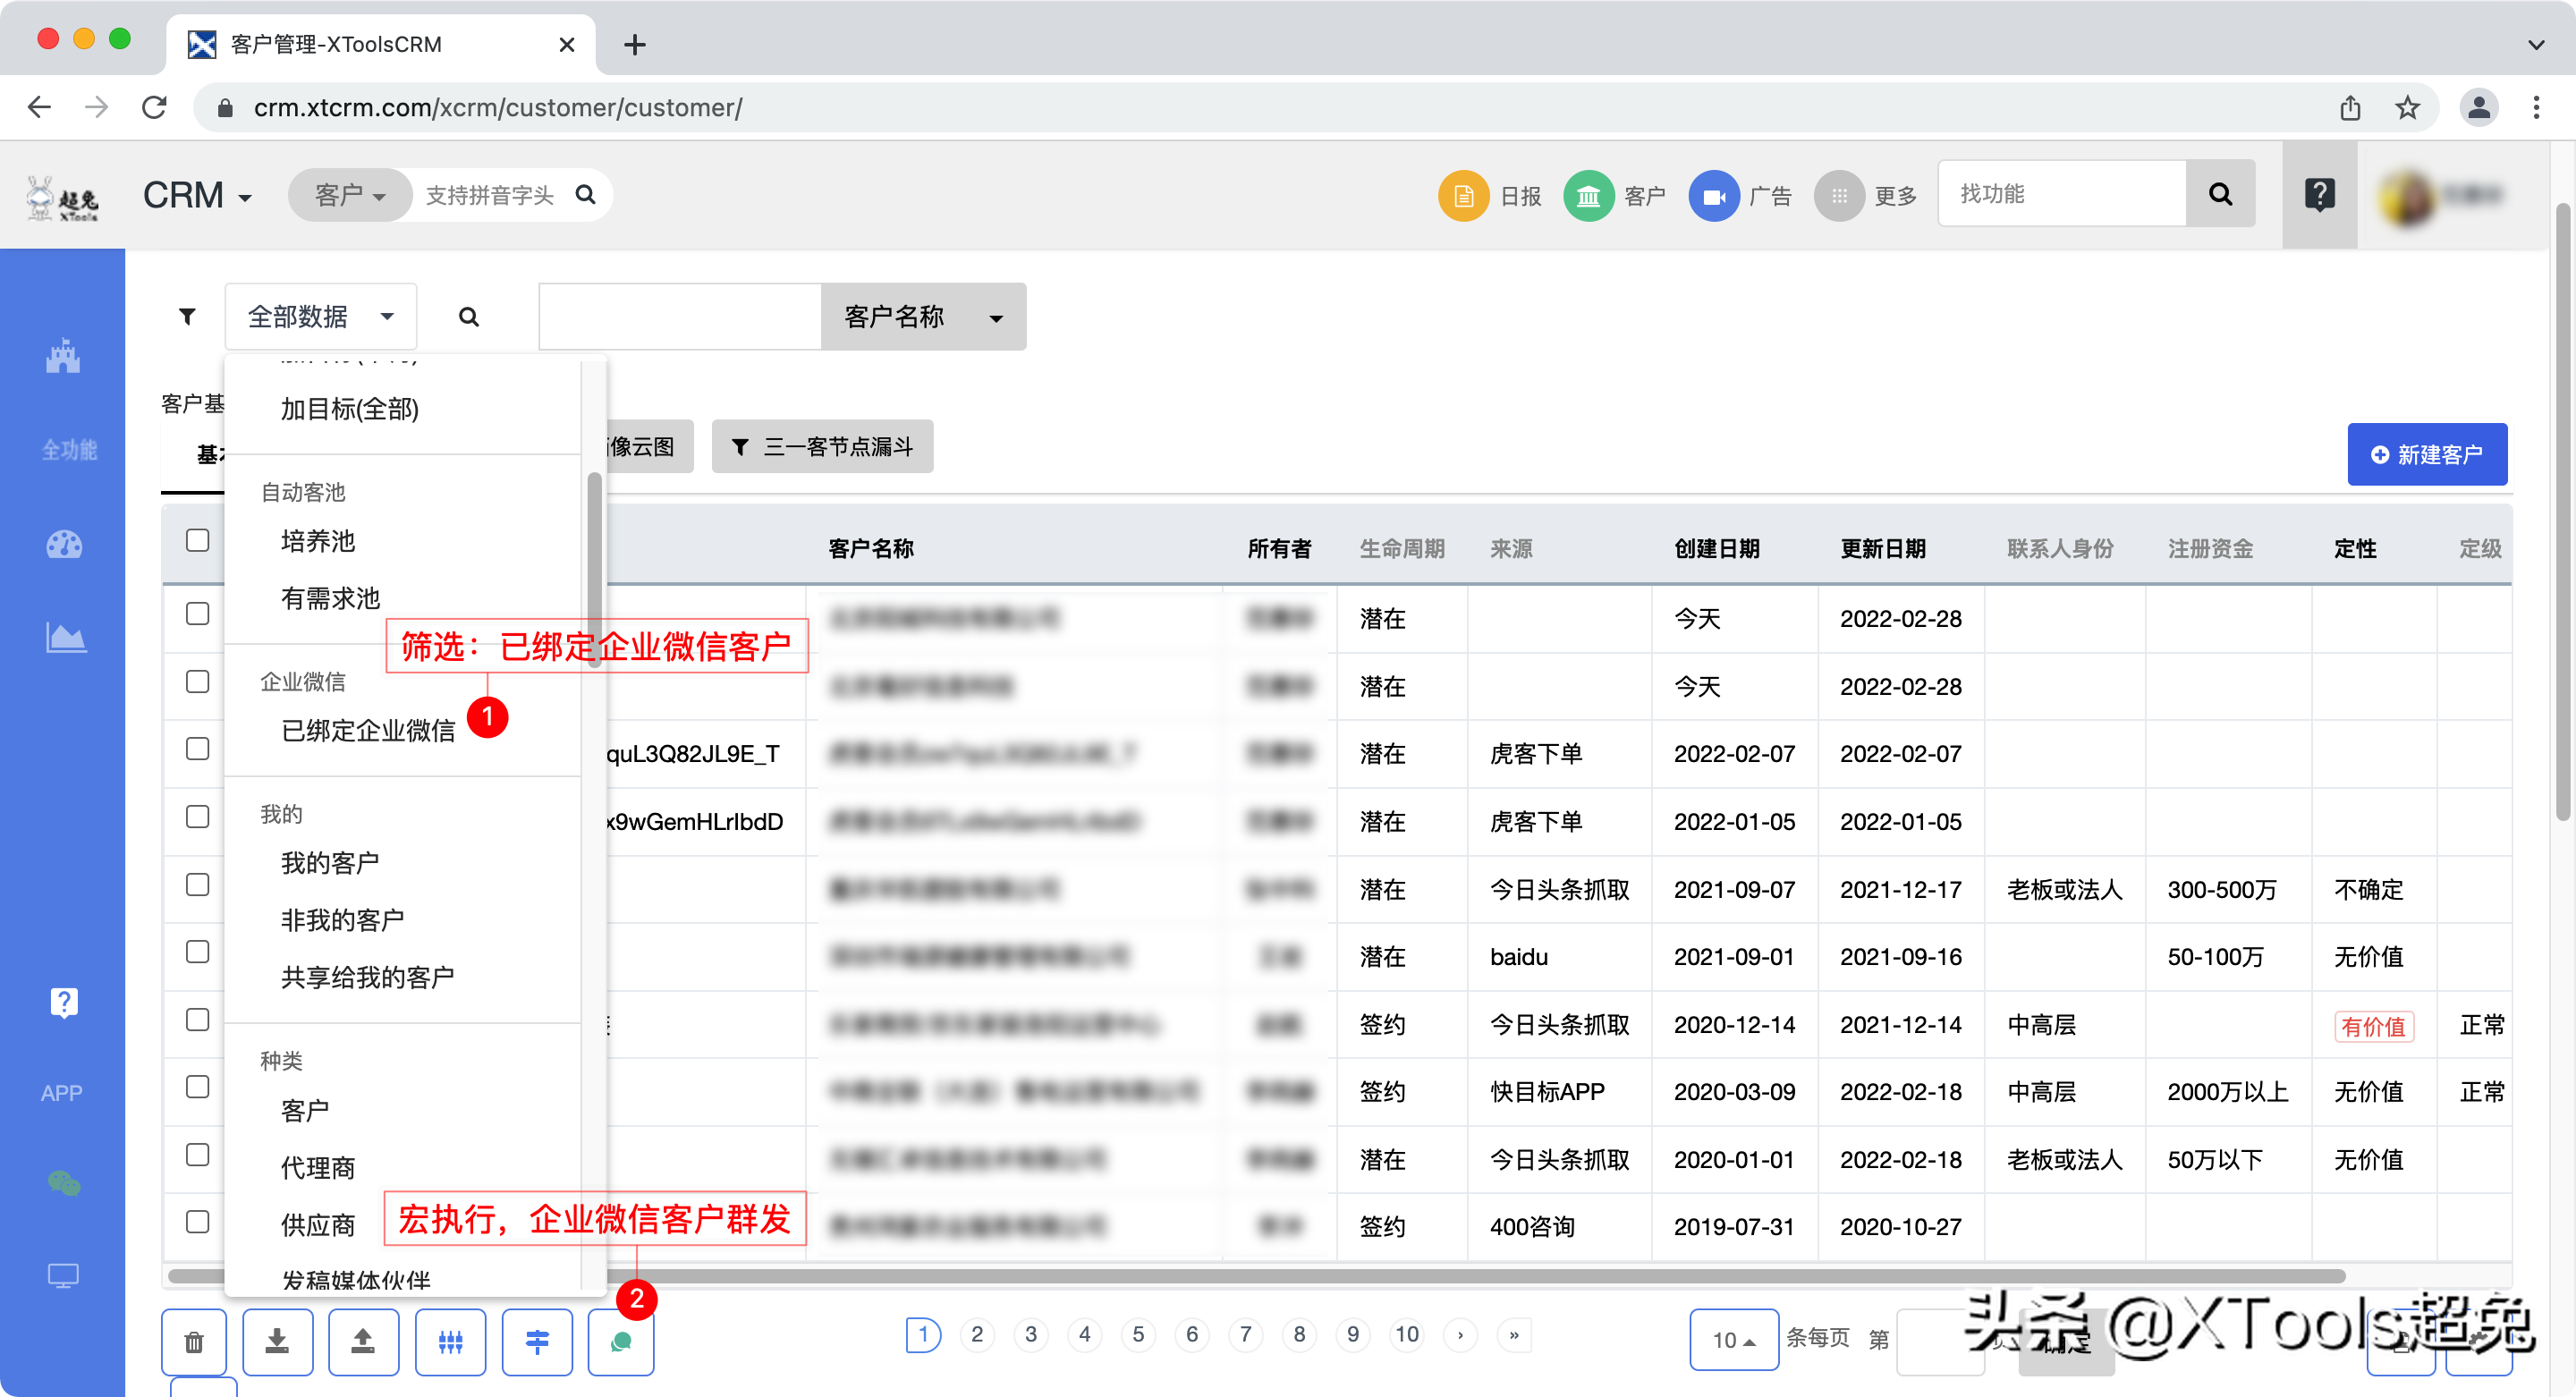2576x1397 pixels.
Task: Click the trash delete icon in bottom toolbar
Action: (194, 1341)
